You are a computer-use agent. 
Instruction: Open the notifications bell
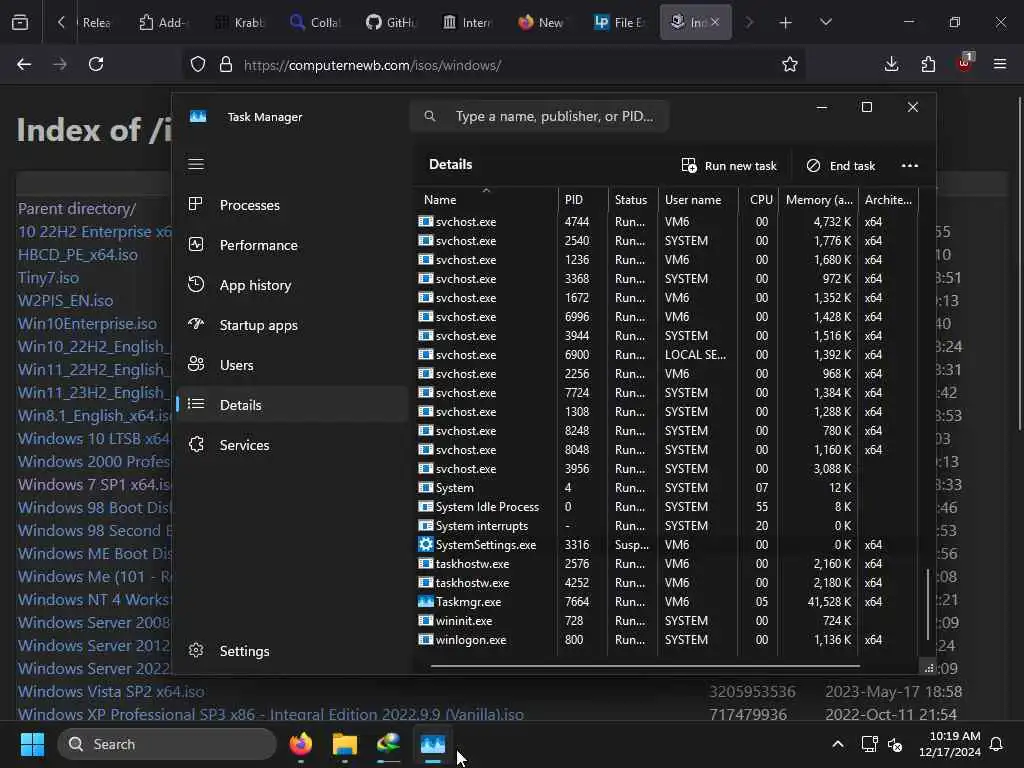pyautogui.click(x=997, y=744)
